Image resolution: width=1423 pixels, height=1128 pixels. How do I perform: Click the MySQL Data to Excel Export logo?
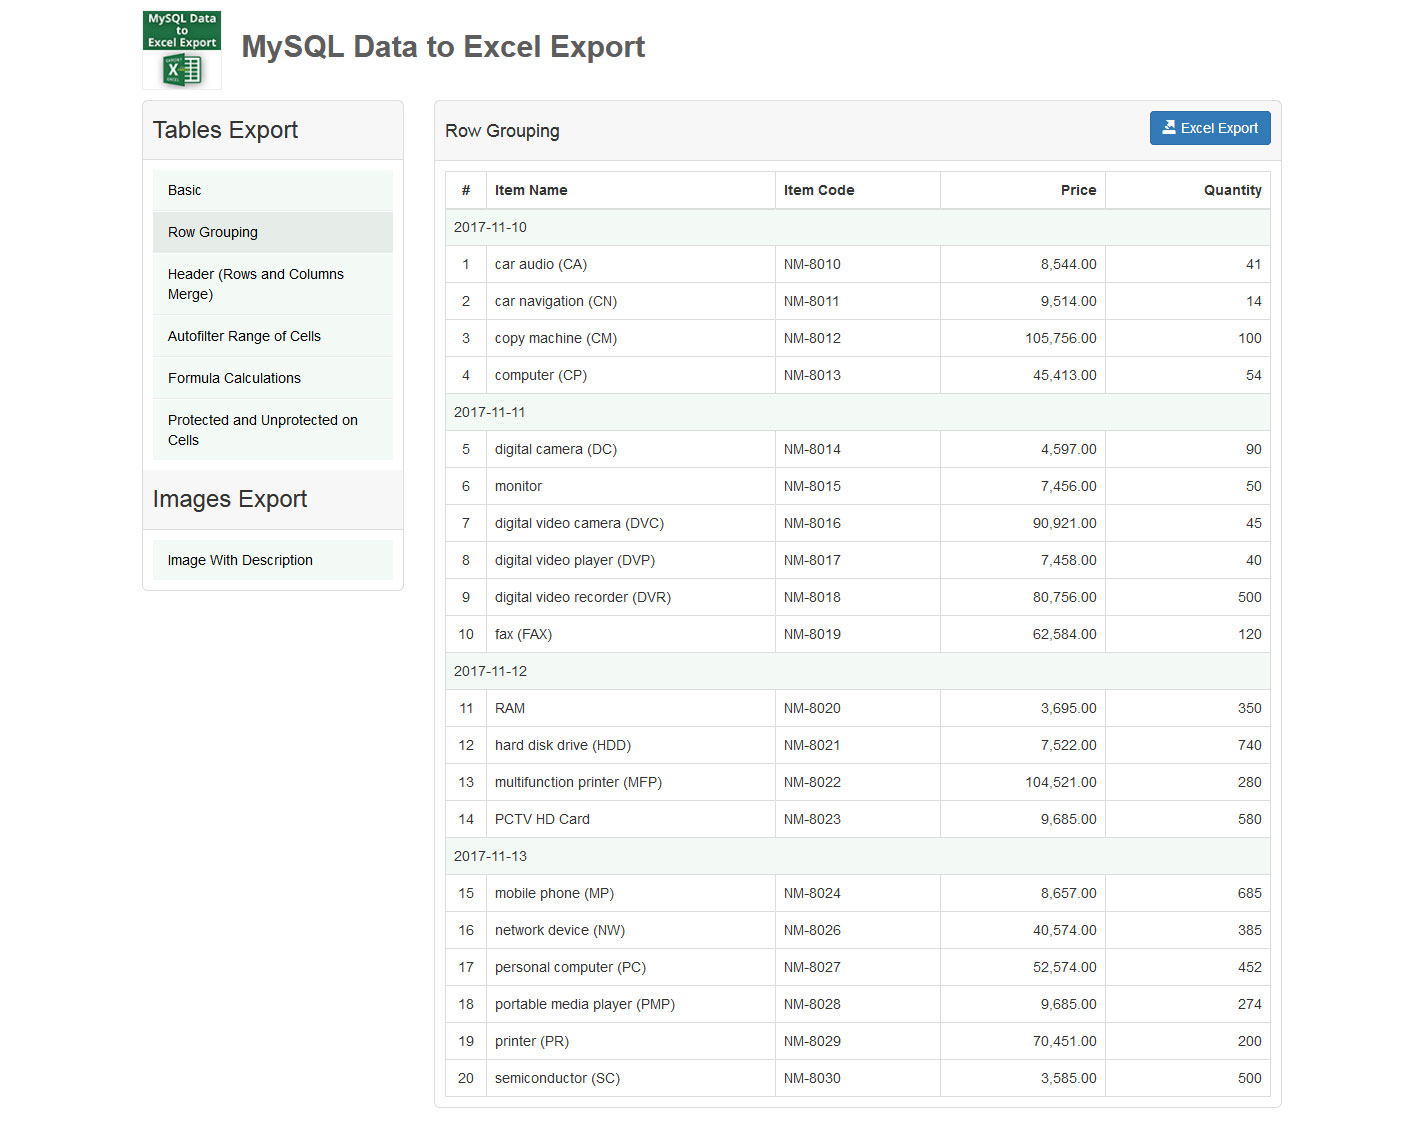[x=181, y=48]
